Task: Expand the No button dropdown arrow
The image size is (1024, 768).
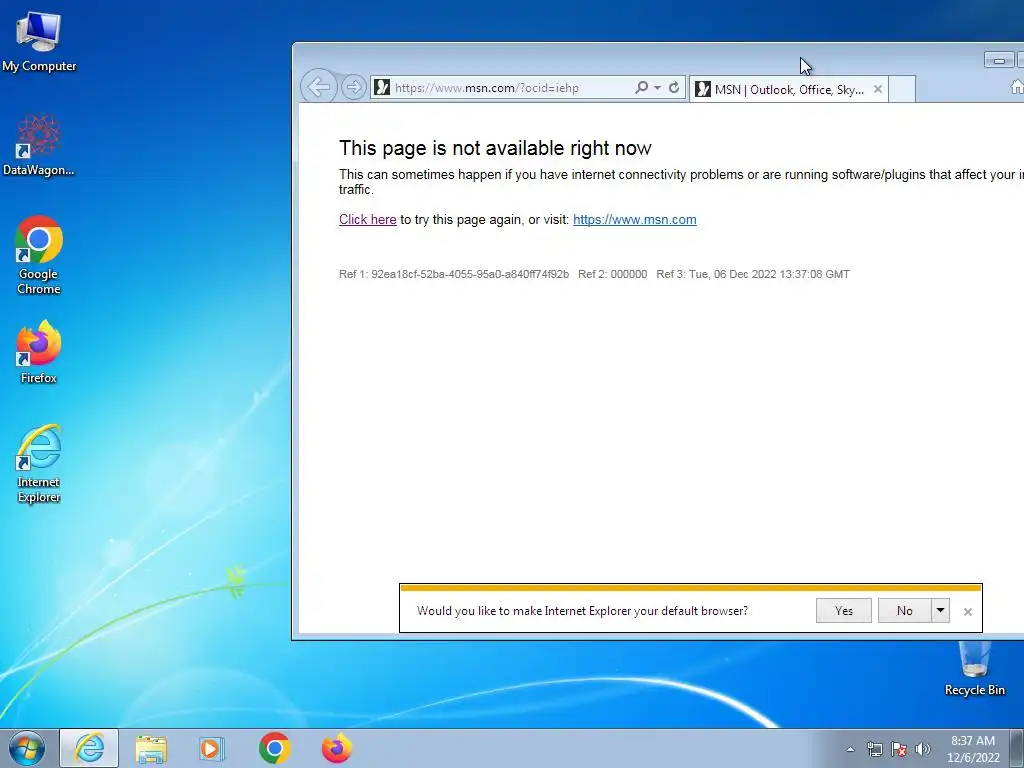Action: pos(940,611)
